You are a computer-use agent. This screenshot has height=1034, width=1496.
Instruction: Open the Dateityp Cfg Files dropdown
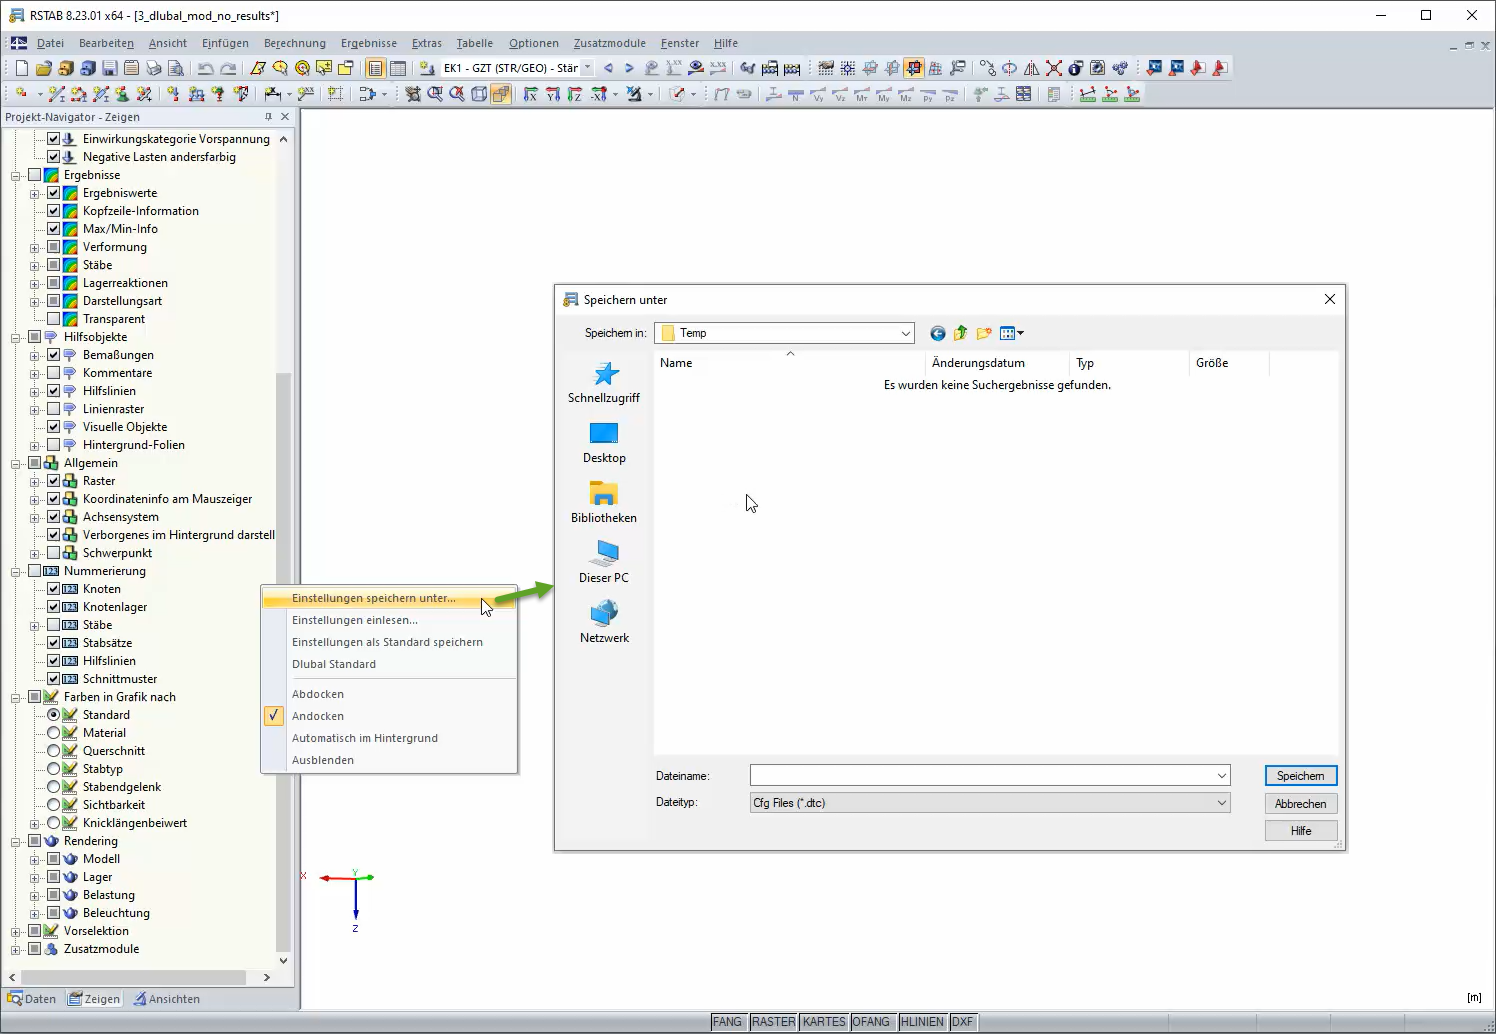[x=1221, y=803]
